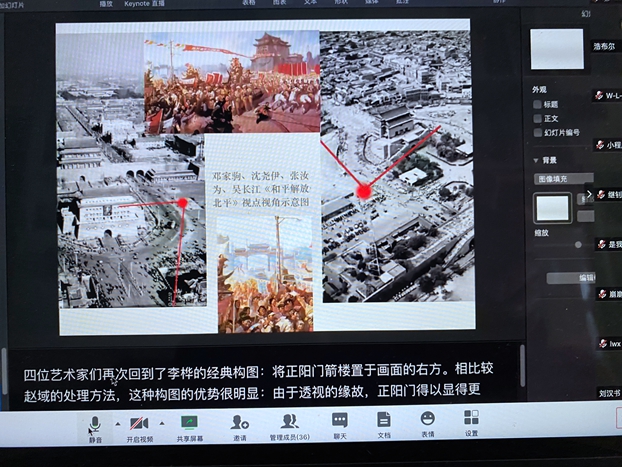The height and width of the screenshot is (467, 622).
Task: Click muted mic icon beside W-L-
Action: (x=599, y=95)
